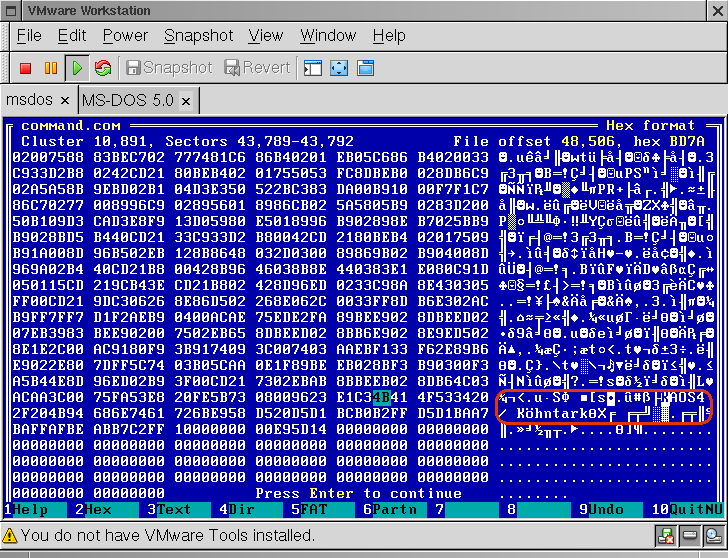The height and width of the screenshot is (558, 728).
Task: Click hex word 4F533420
Action: (453, 397)
